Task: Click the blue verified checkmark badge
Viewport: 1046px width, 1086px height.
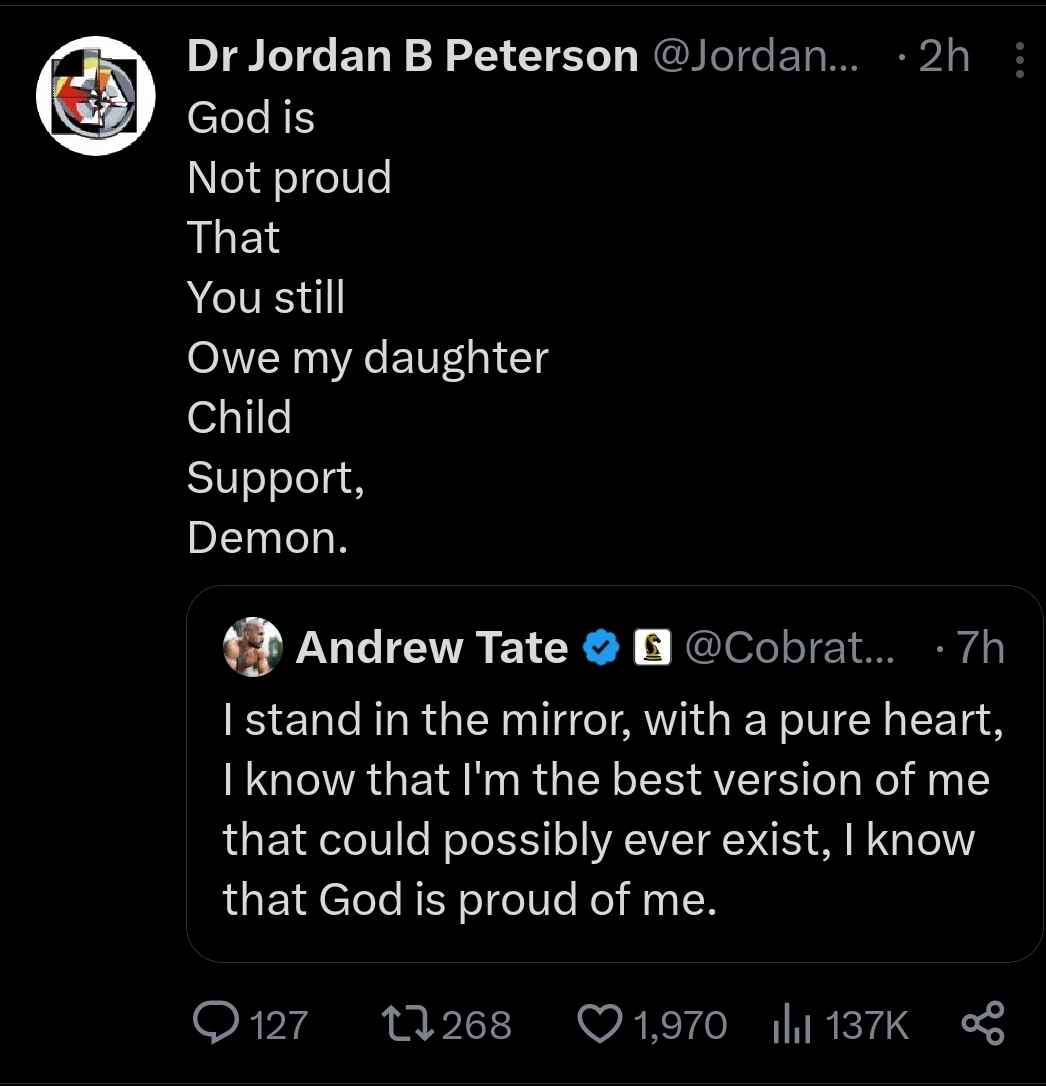Action: [x=599, y=648]
